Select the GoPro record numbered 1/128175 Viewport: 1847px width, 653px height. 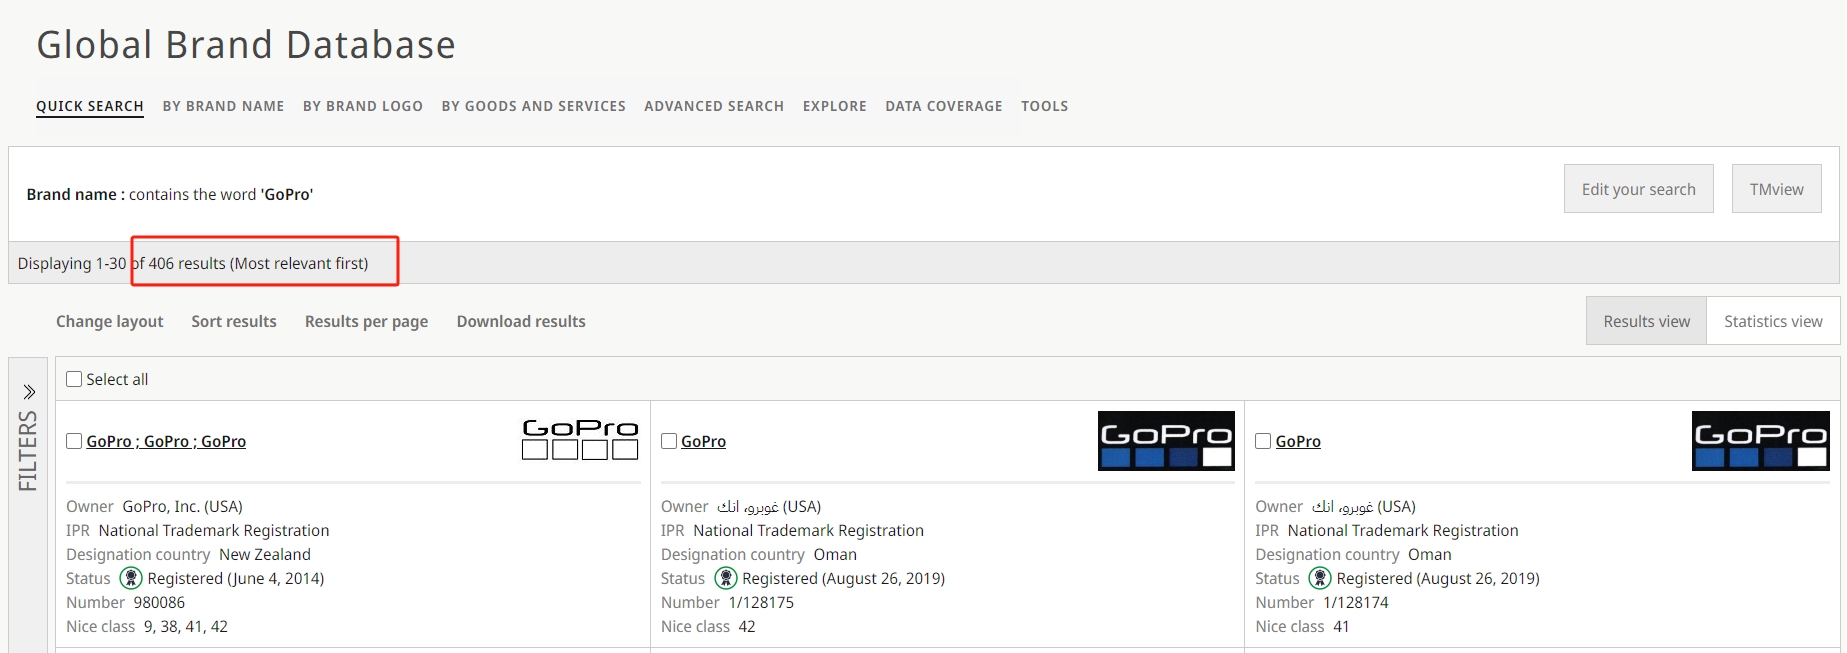pyautogui.click(x=669, y=441)
